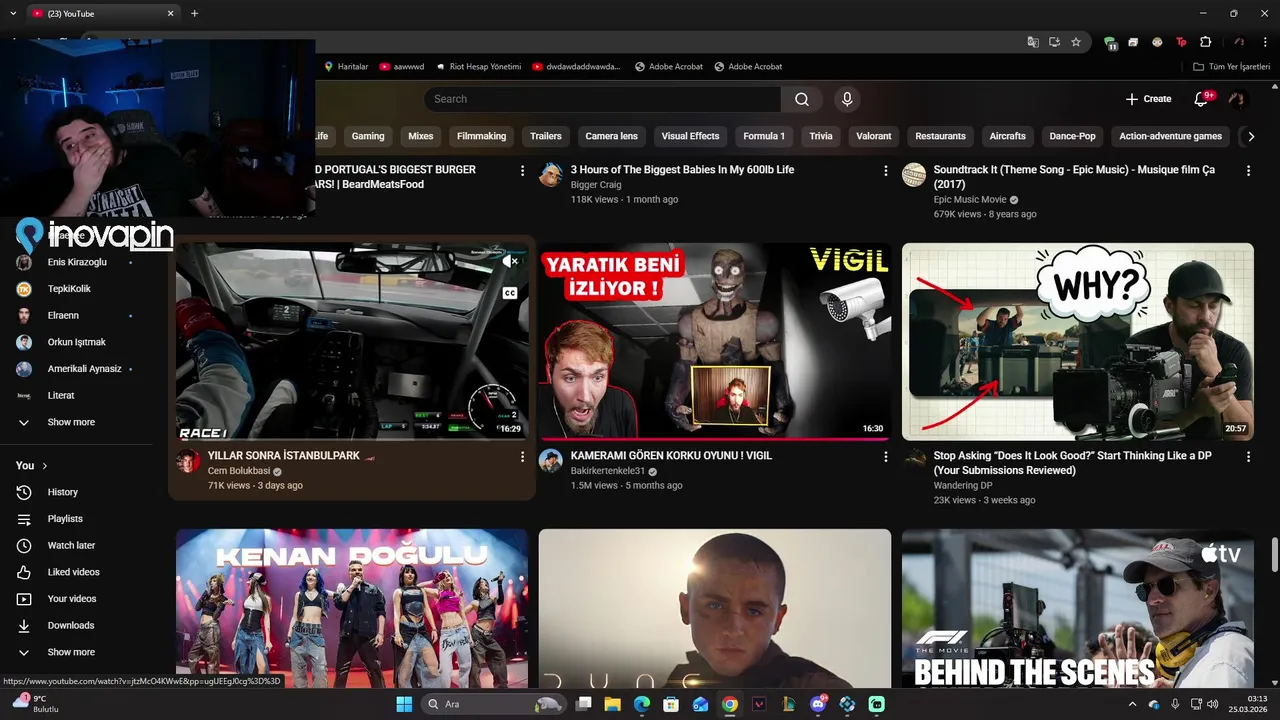This screenshot has height=720, width=1280.
Task: Bookmark this page with the star icon
Action: [x=1076, y=42]
